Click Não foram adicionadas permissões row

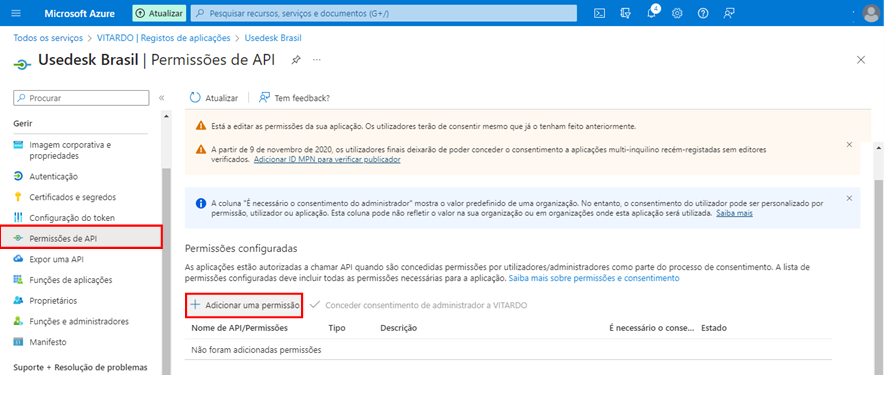coord(509,350)
